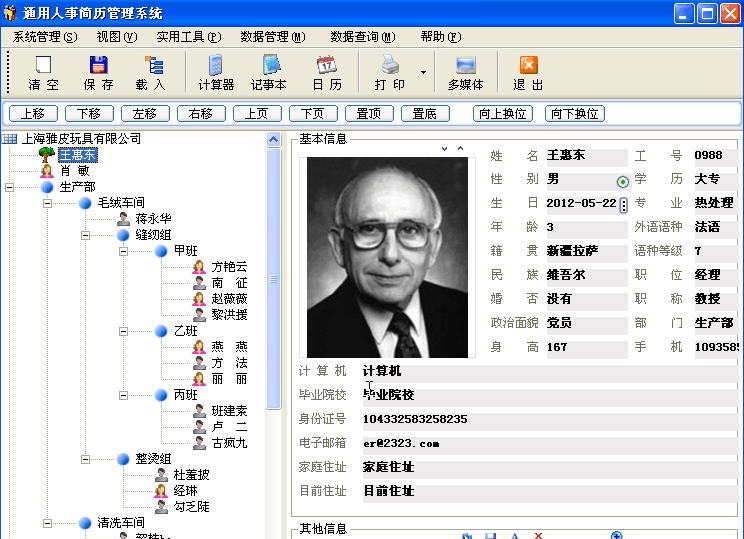This screenshot has height=539, width=744.
Task: Collapse the 丙班 tree node
Action: [123, 395]
